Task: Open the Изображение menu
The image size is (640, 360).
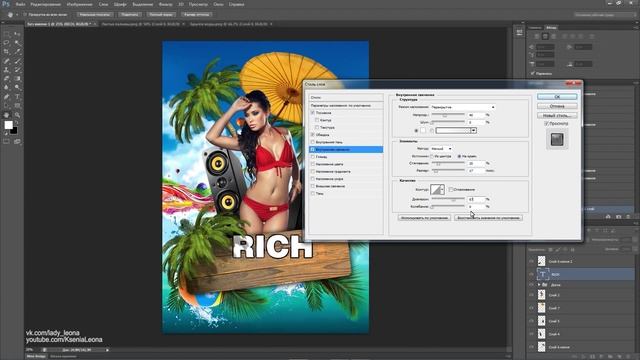Action: tap(79, 4)
